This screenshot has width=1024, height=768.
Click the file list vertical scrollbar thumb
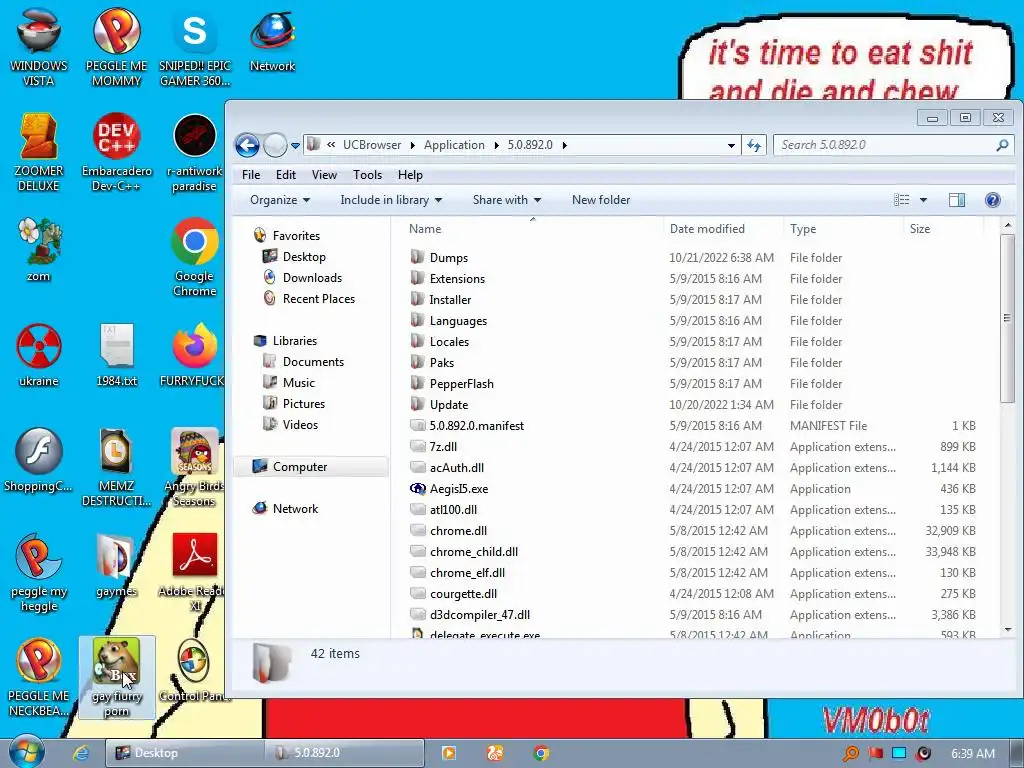(1007, 318)
